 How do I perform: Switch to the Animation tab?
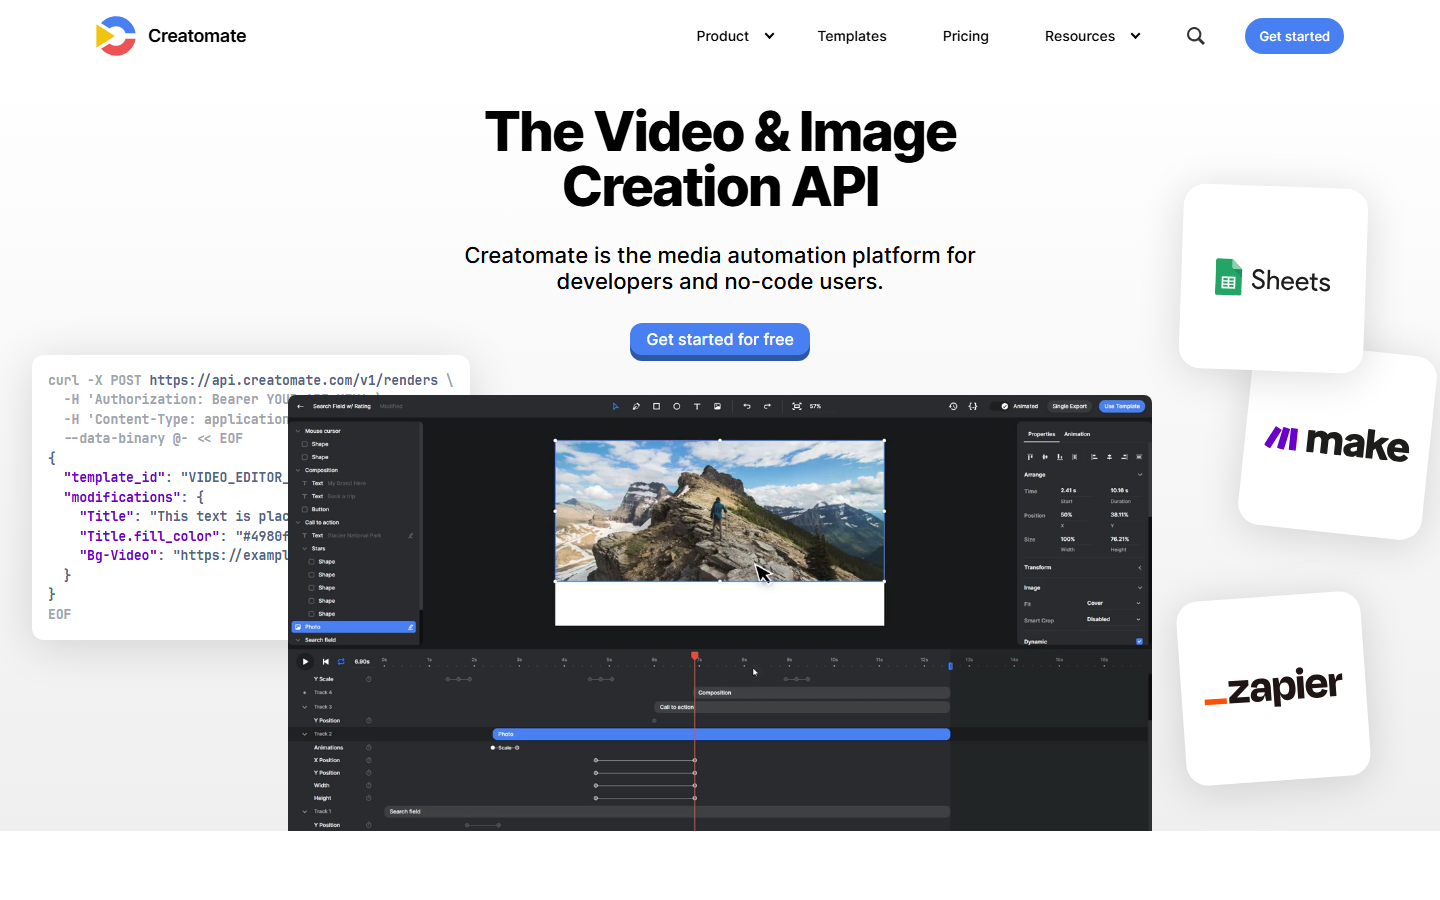pos(1077,434)
